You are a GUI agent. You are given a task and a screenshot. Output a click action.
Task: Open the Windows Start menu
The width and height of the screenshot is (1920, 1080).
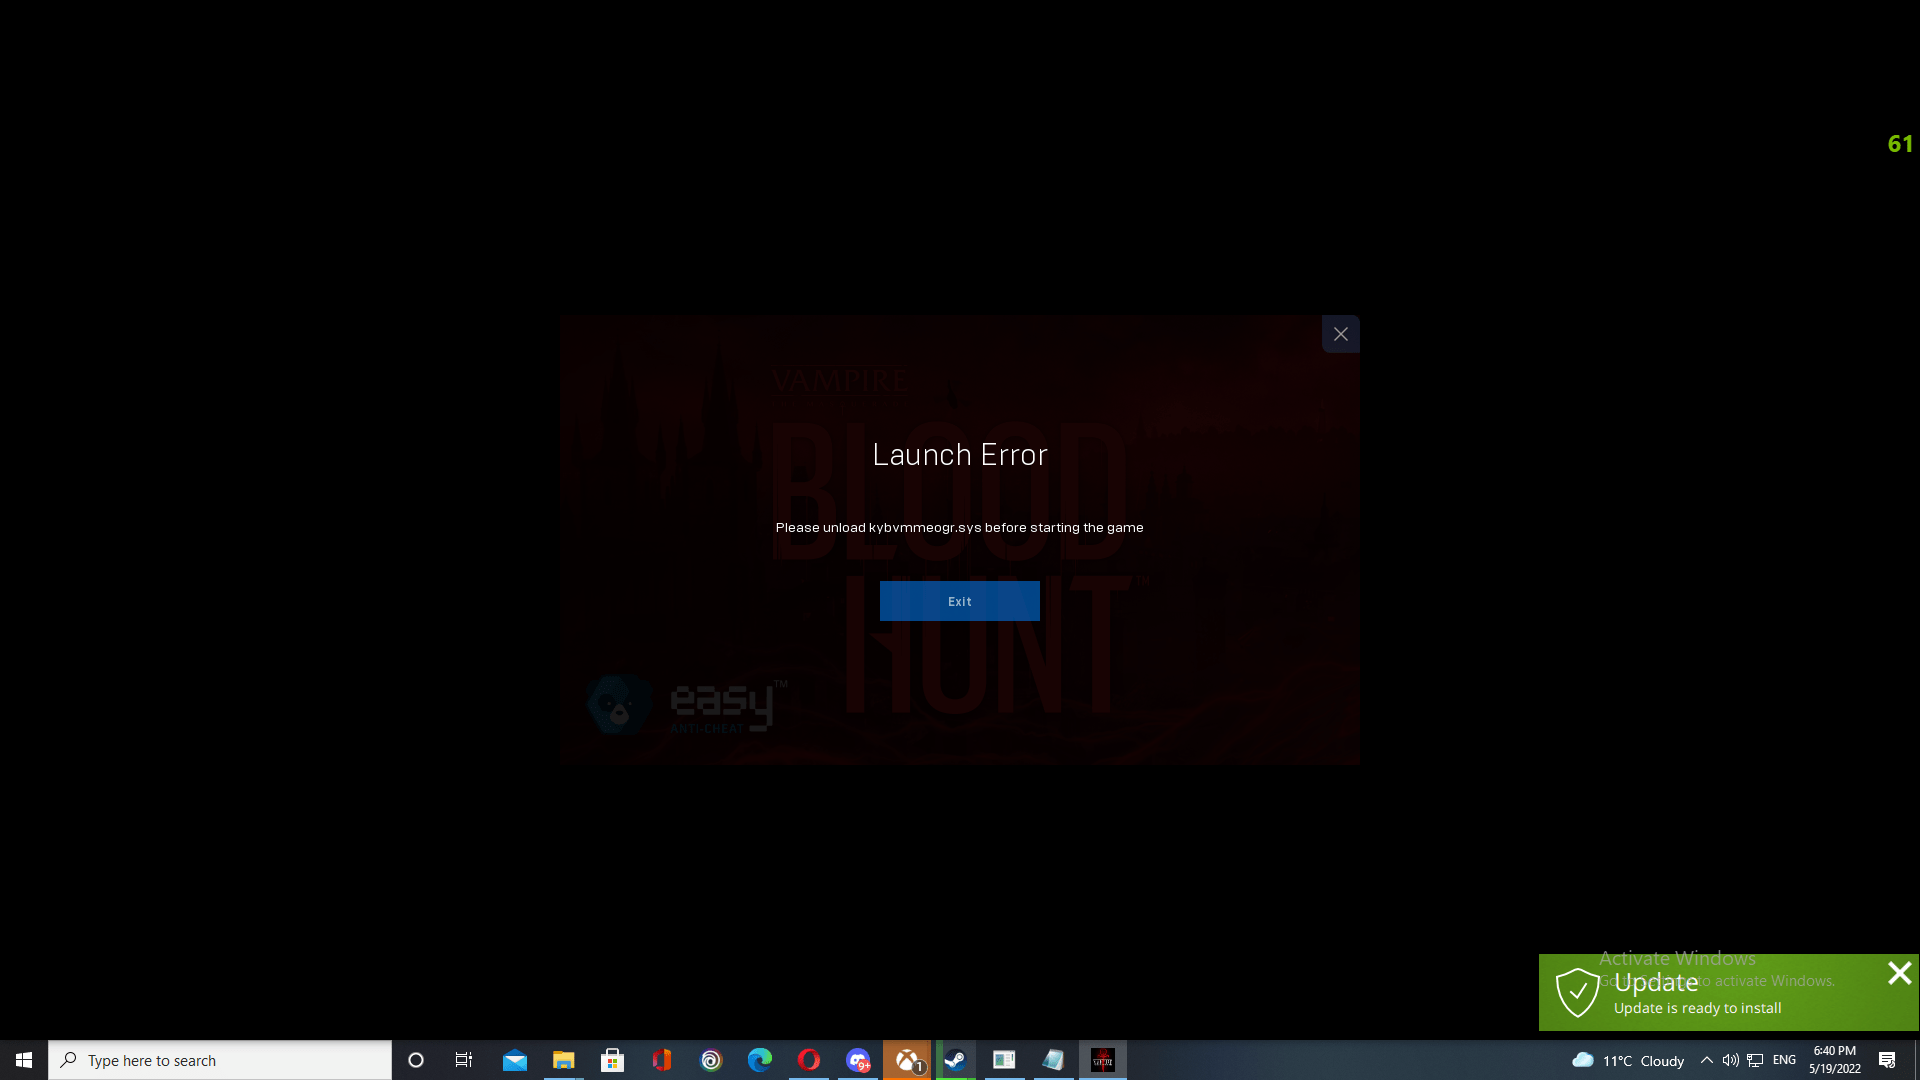24,1060
